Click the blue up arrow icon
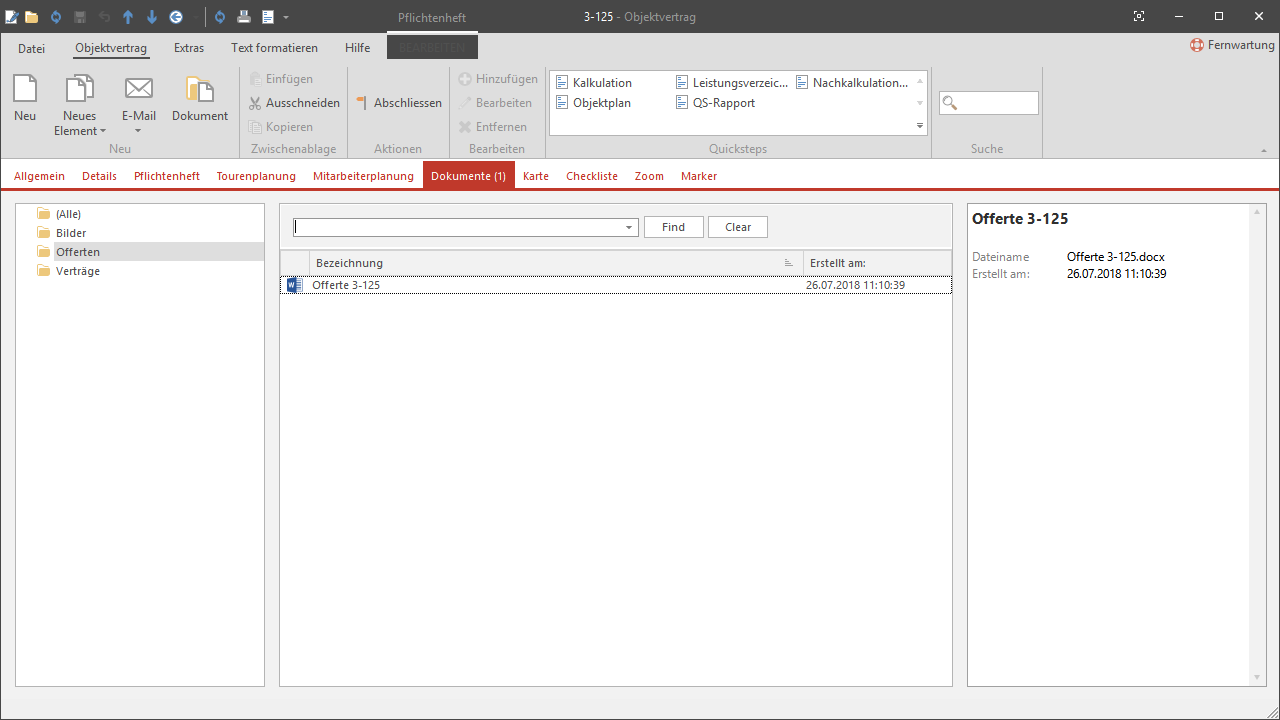This screenshot has width=1280, height=720. click(x=128, y=17)
